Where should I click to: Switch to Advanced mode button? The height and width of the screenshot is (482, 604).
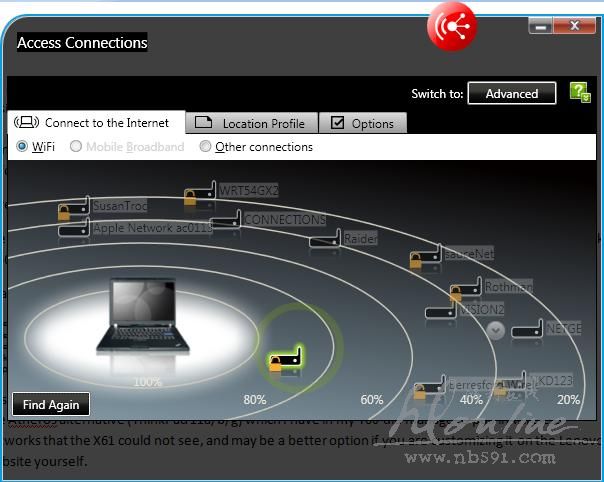511,94
